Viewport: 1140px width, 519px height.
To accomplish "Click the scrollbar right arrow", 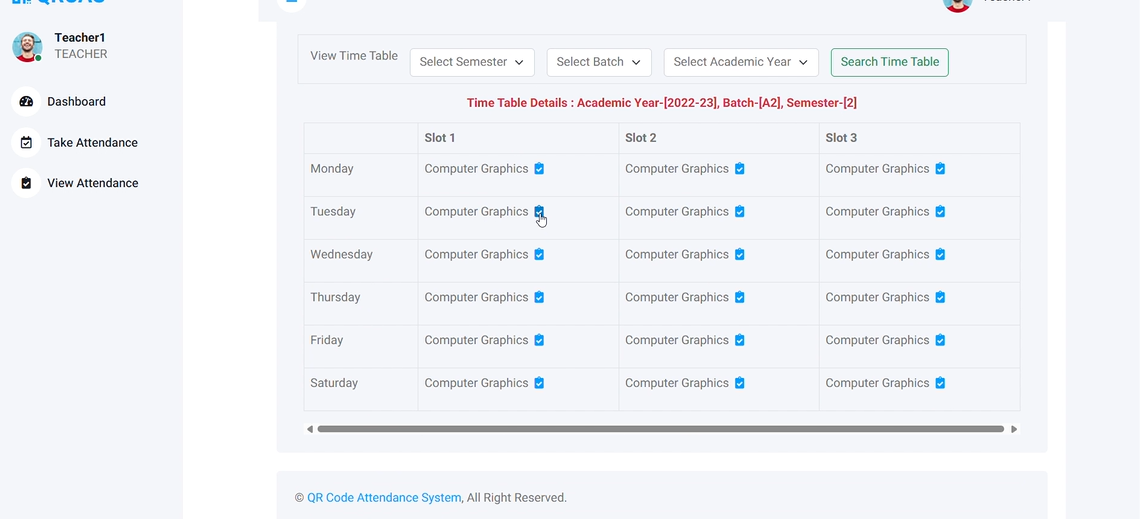I will pyautogui.click(x=1014, y=429).
